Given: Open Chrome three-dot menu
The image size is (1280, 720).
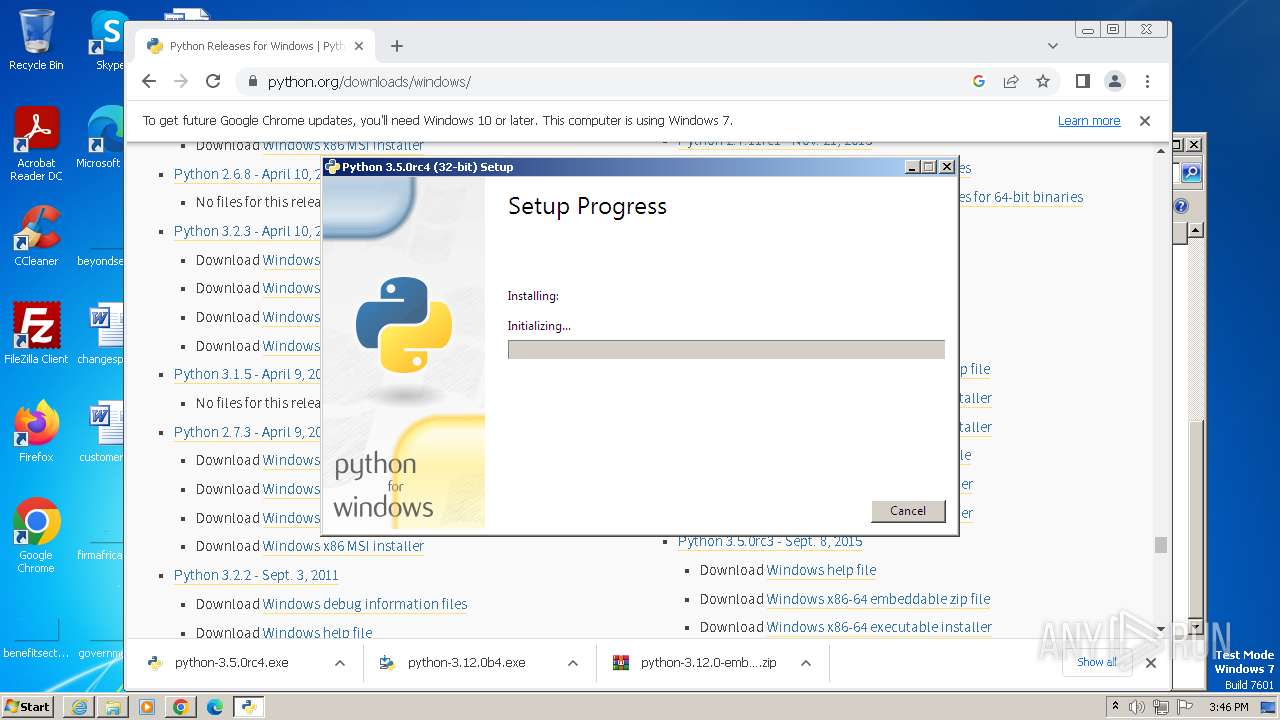Looking at the screenshot, I should (x=1147, y=81).
